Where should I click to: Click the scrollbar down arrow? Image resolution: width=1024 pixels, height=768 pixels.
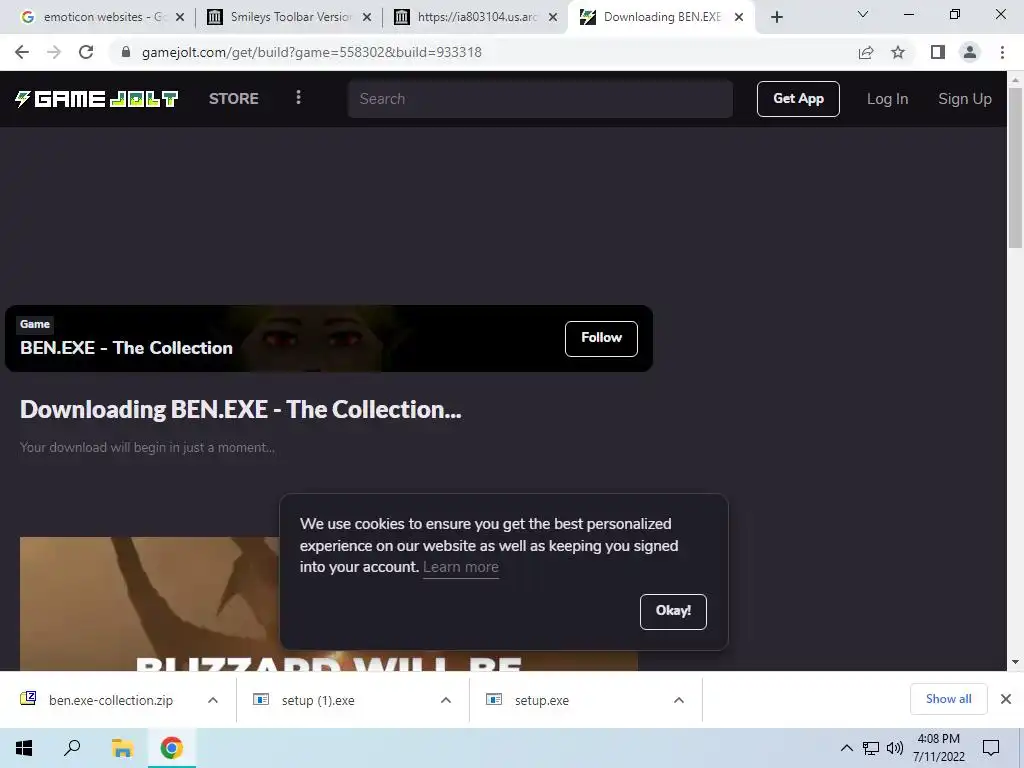coord(1015,662)
